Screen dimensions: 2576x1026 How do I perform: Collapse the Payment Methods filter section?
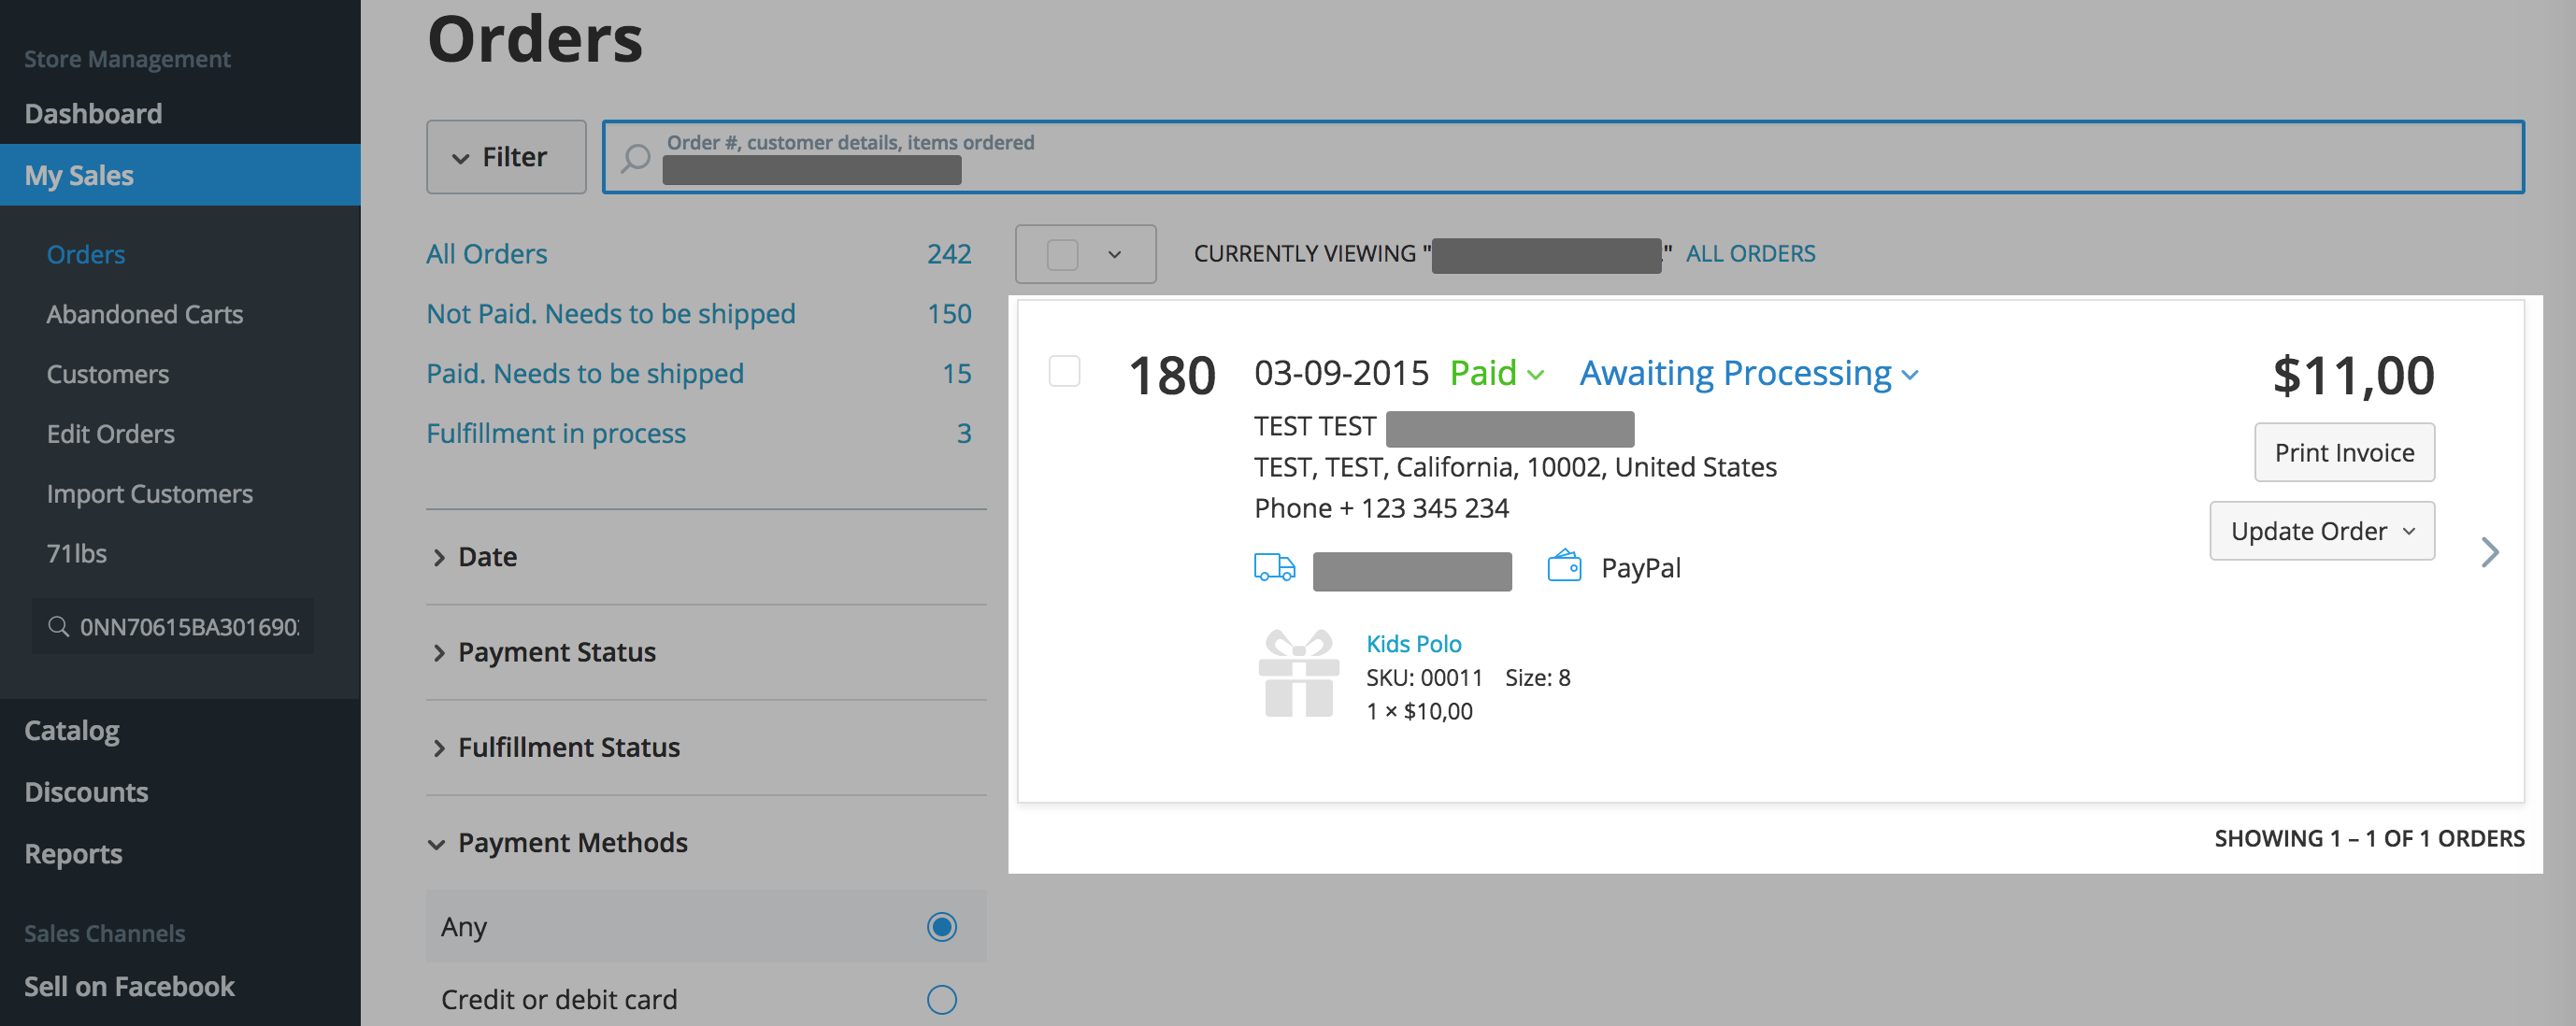pos(572,843)
